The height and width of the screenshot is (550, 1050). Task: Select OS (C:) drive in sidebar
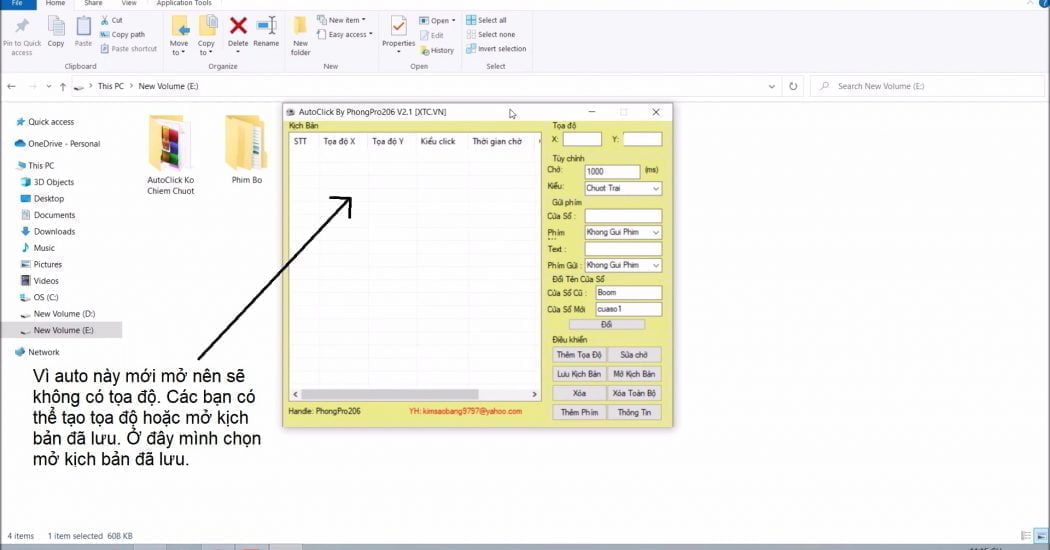coord(46,297)
